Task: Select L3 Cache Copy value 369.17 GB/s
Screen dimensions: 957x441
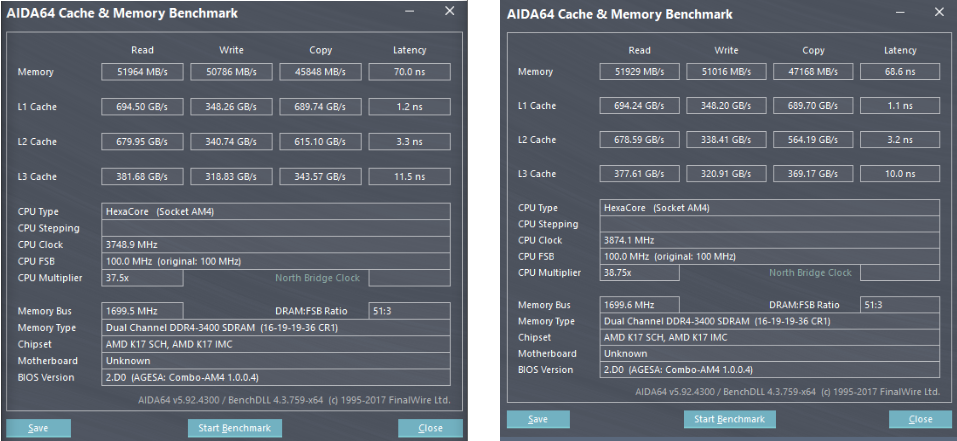Action: point(813,174)
